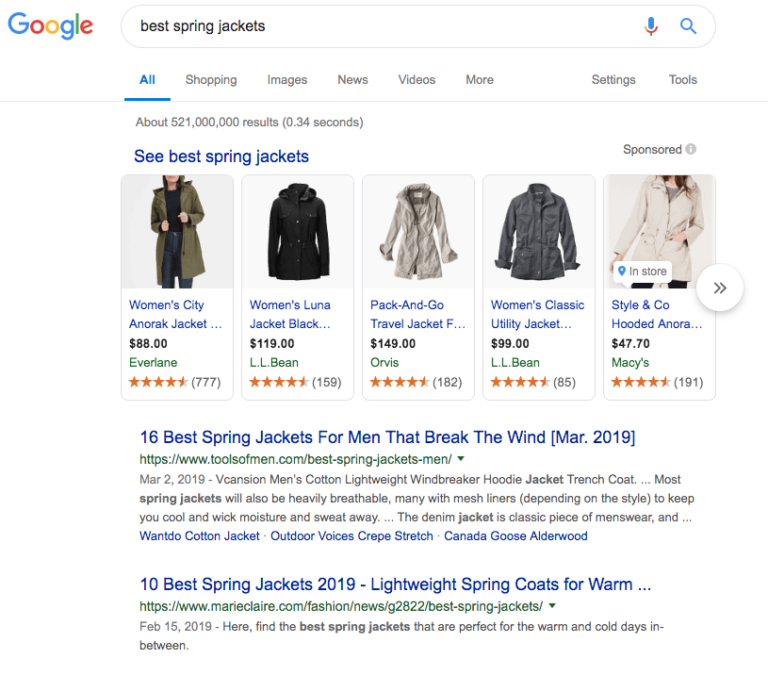Click the Sponsored info icon
The height and width of the screenshot is (675, 768).
(691, 149)
